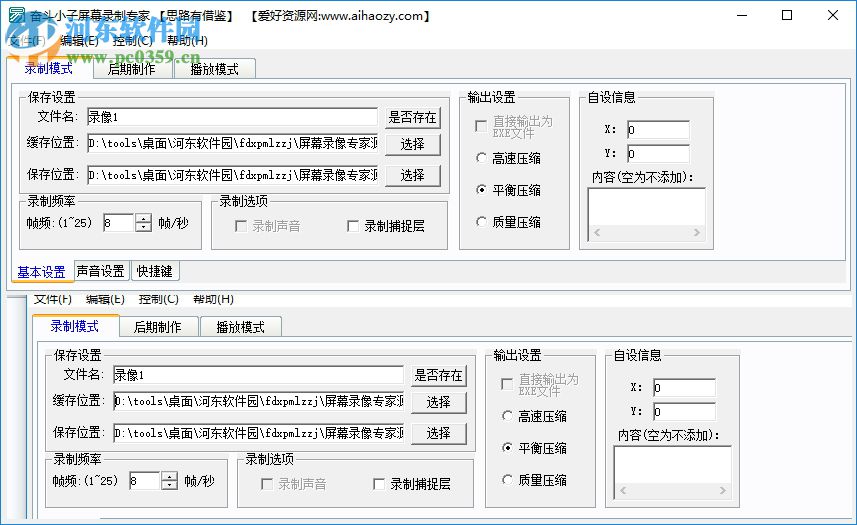Click the upper 帧频 value field
857x525 pixels.
[x=119, y=223]
